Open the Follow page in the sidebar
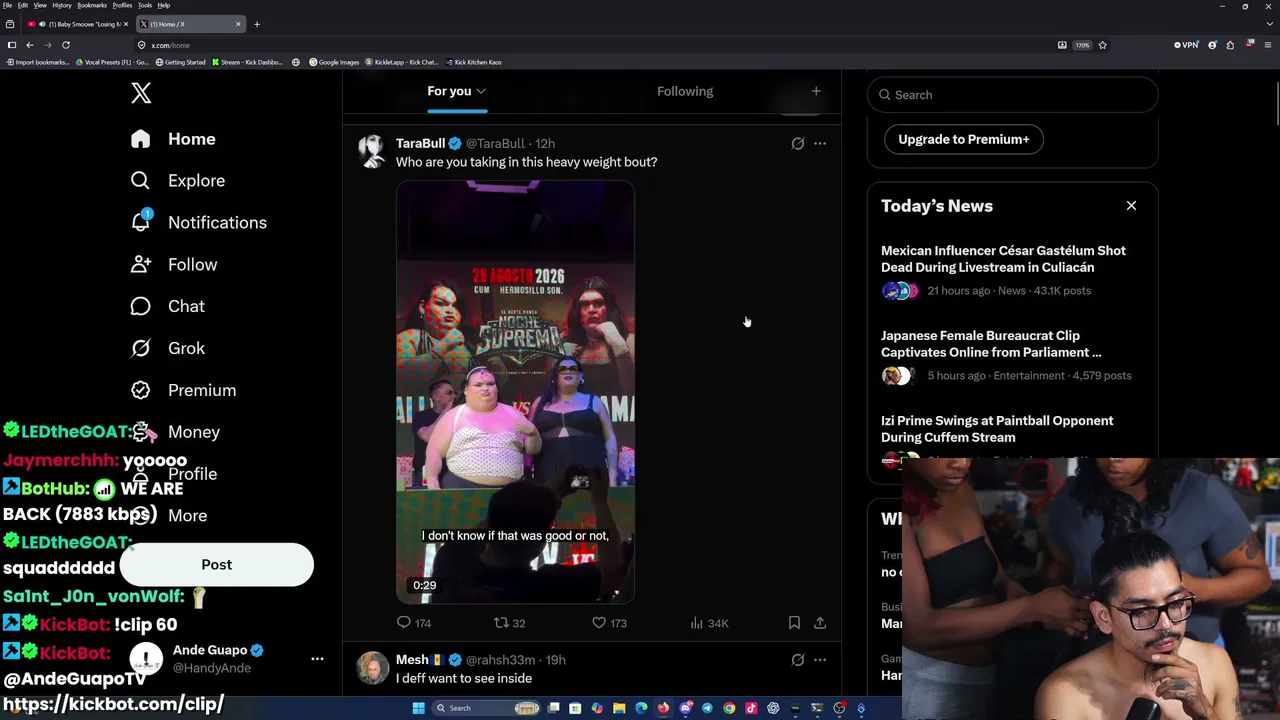The image size is (1280, 720). 173,265
